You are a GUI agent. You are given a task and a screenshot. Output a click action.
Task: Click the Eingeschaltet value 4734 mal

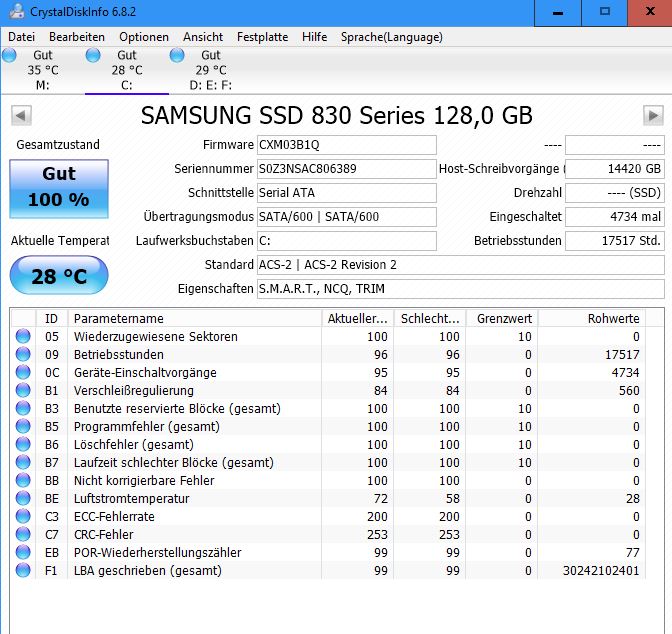615,217
